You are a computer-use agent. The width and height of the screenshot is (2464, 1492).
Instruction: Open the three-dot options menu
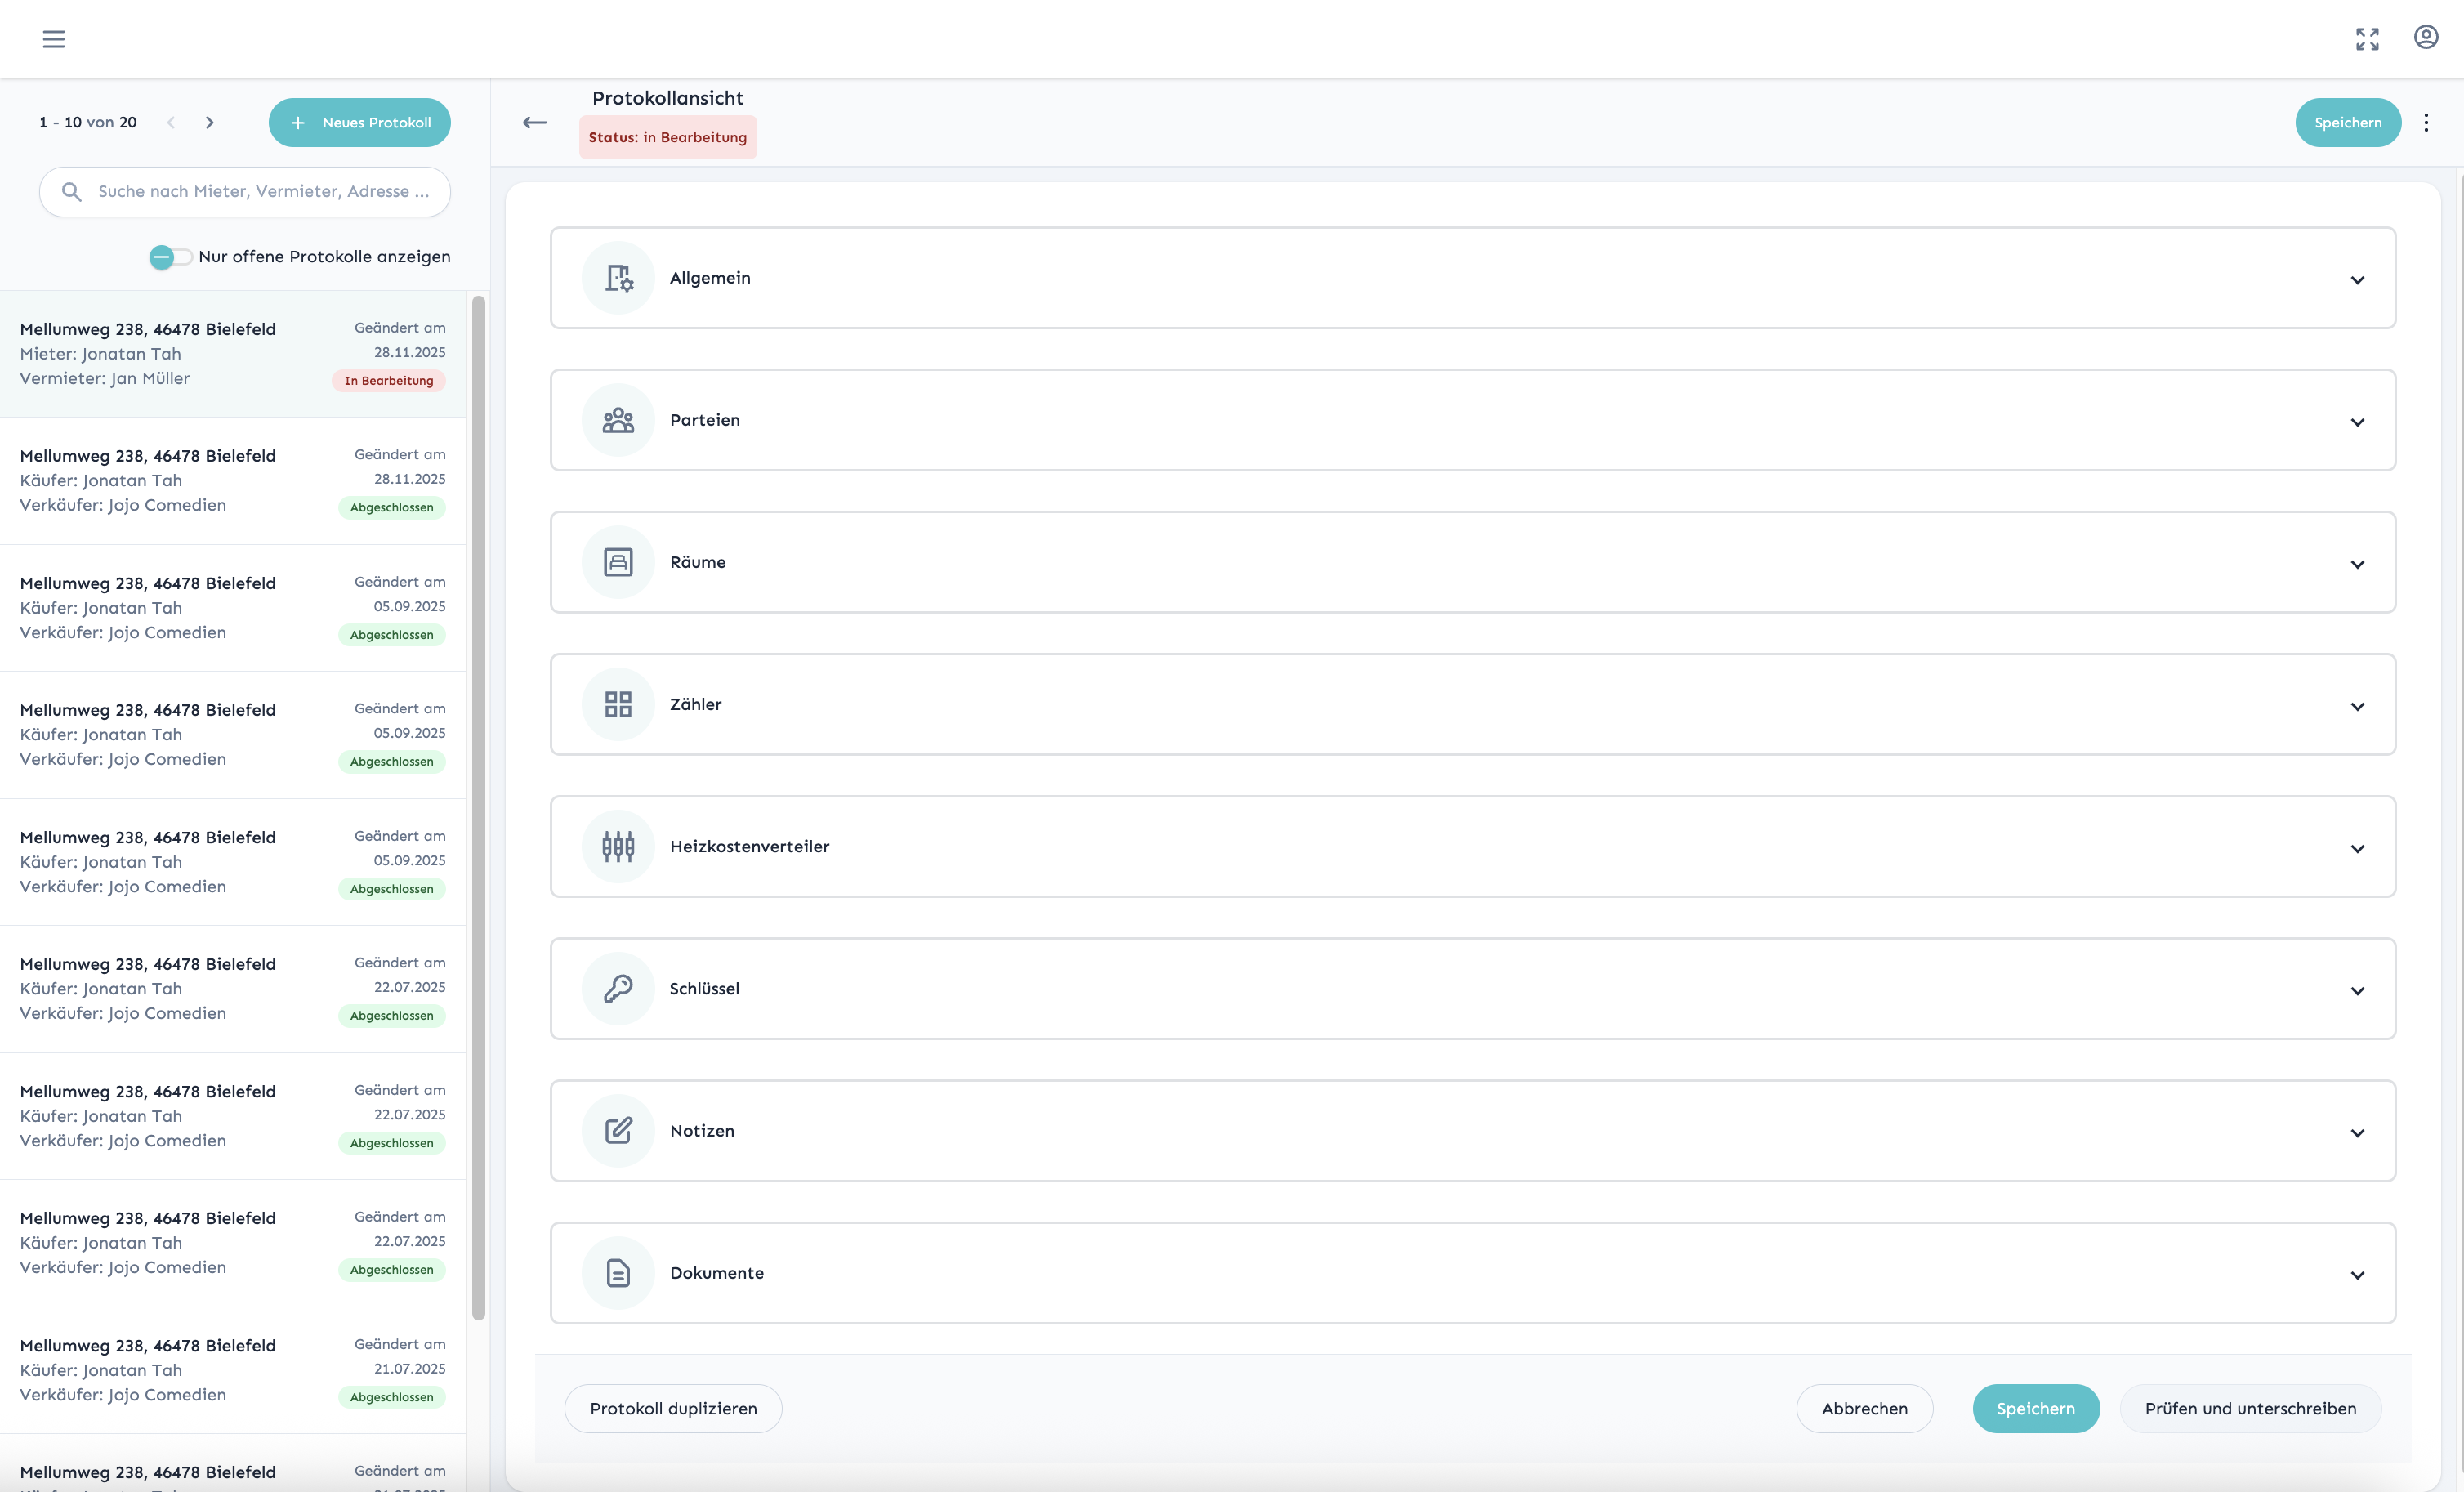point(2427,122)
